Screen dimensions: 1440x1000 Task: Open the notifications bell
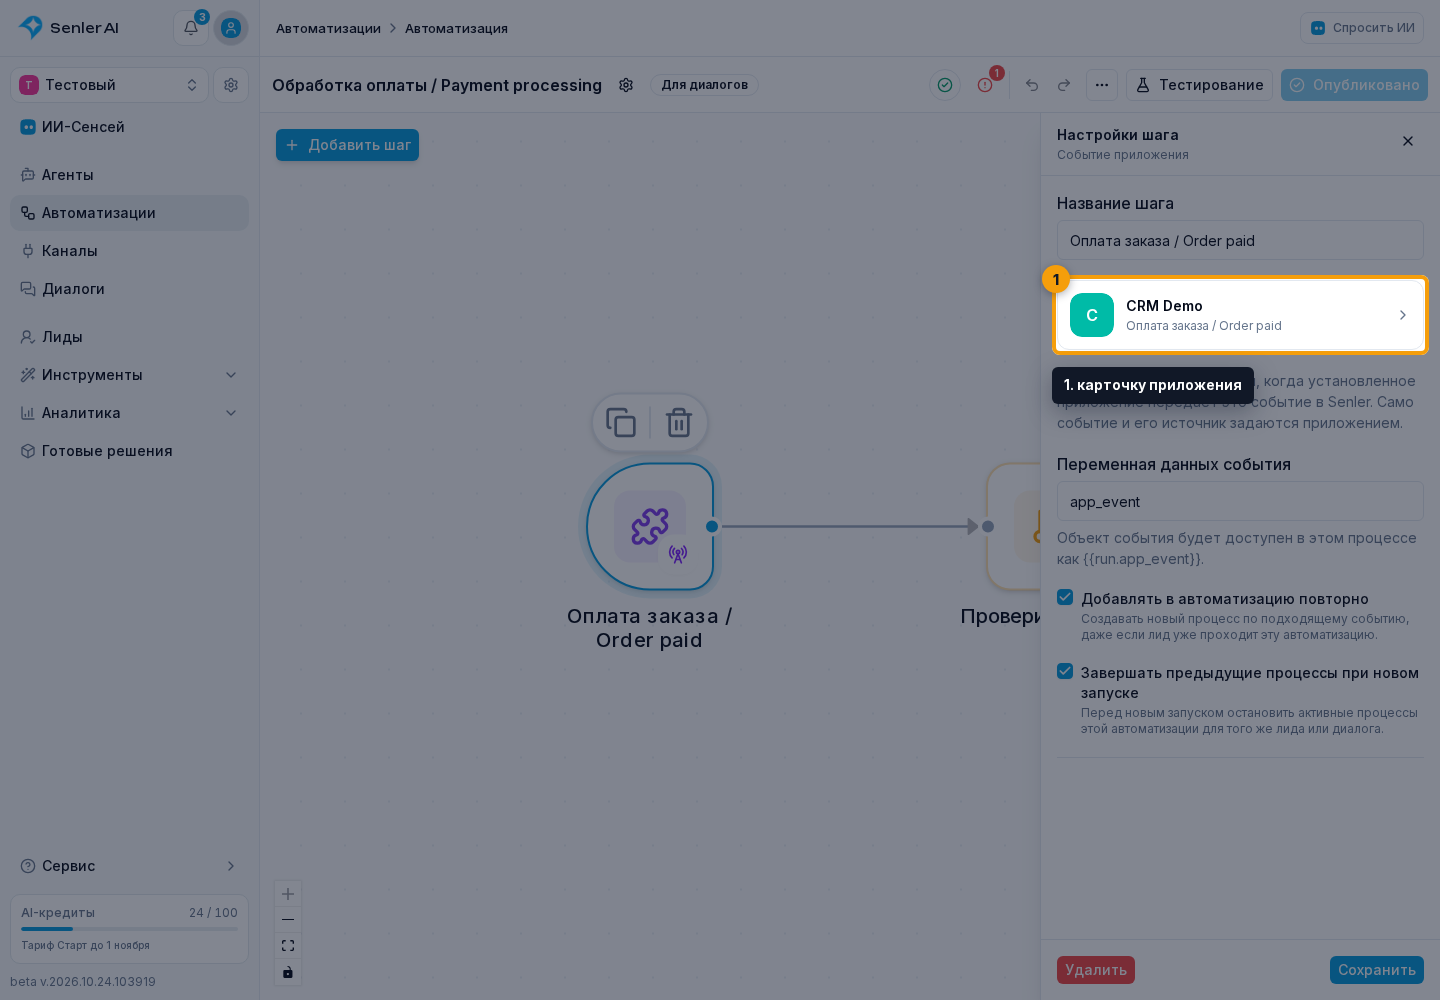tap(191, 28)
